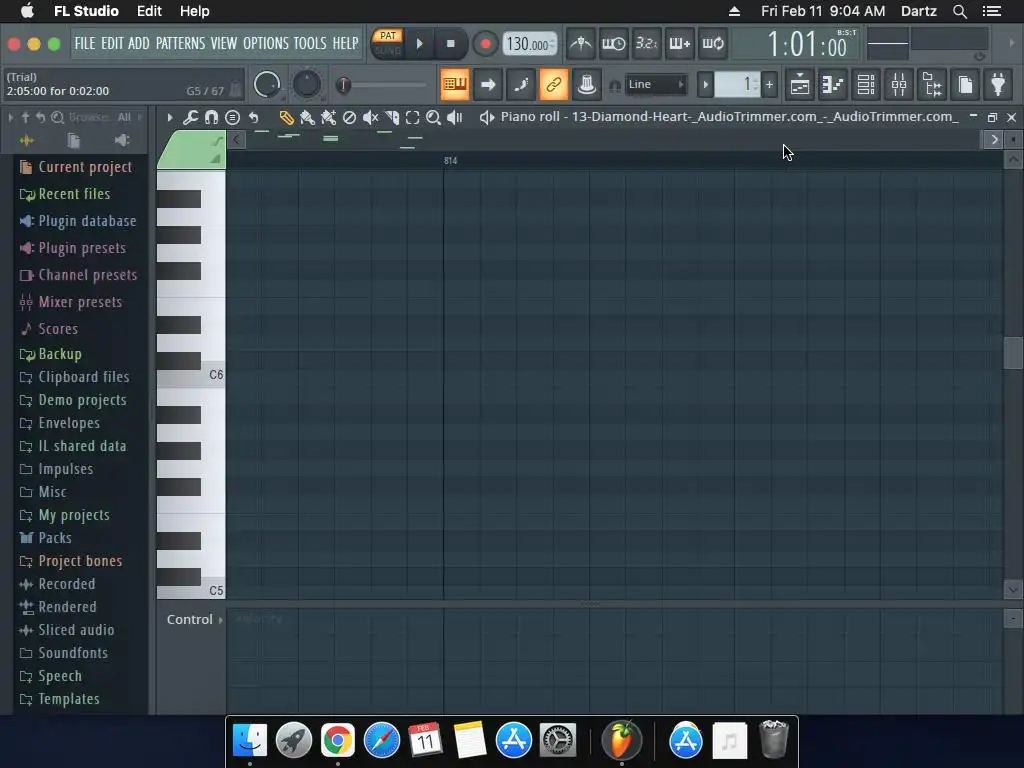This screenshot has width=1024, height=768.
Task: Toggle wait for input to record
Action: [613, 44]
